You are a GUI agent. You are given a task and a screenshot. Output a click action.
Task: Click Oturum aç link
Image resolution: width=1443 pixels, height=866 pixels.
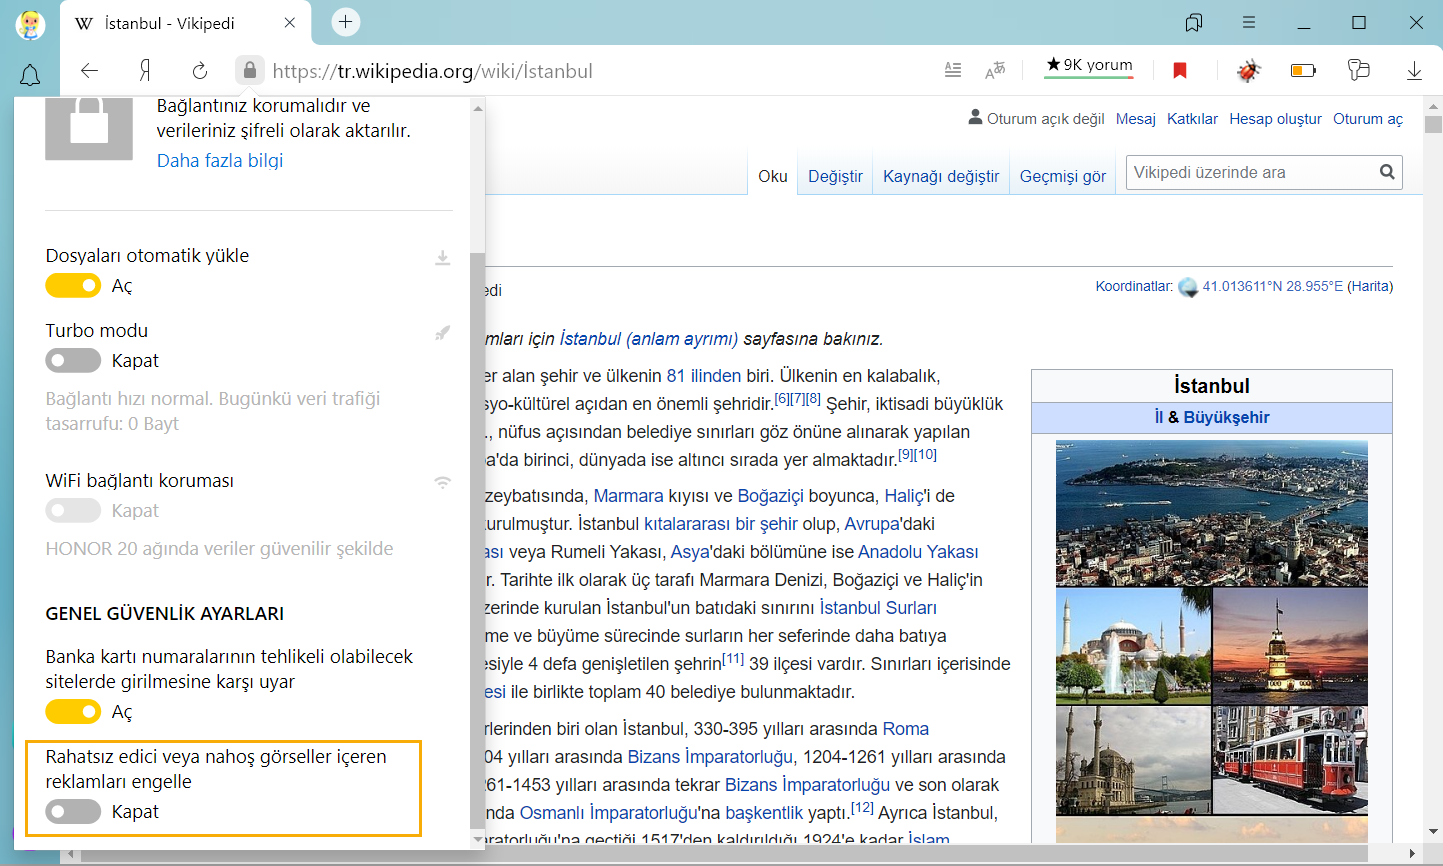[x=1368, y=119]
